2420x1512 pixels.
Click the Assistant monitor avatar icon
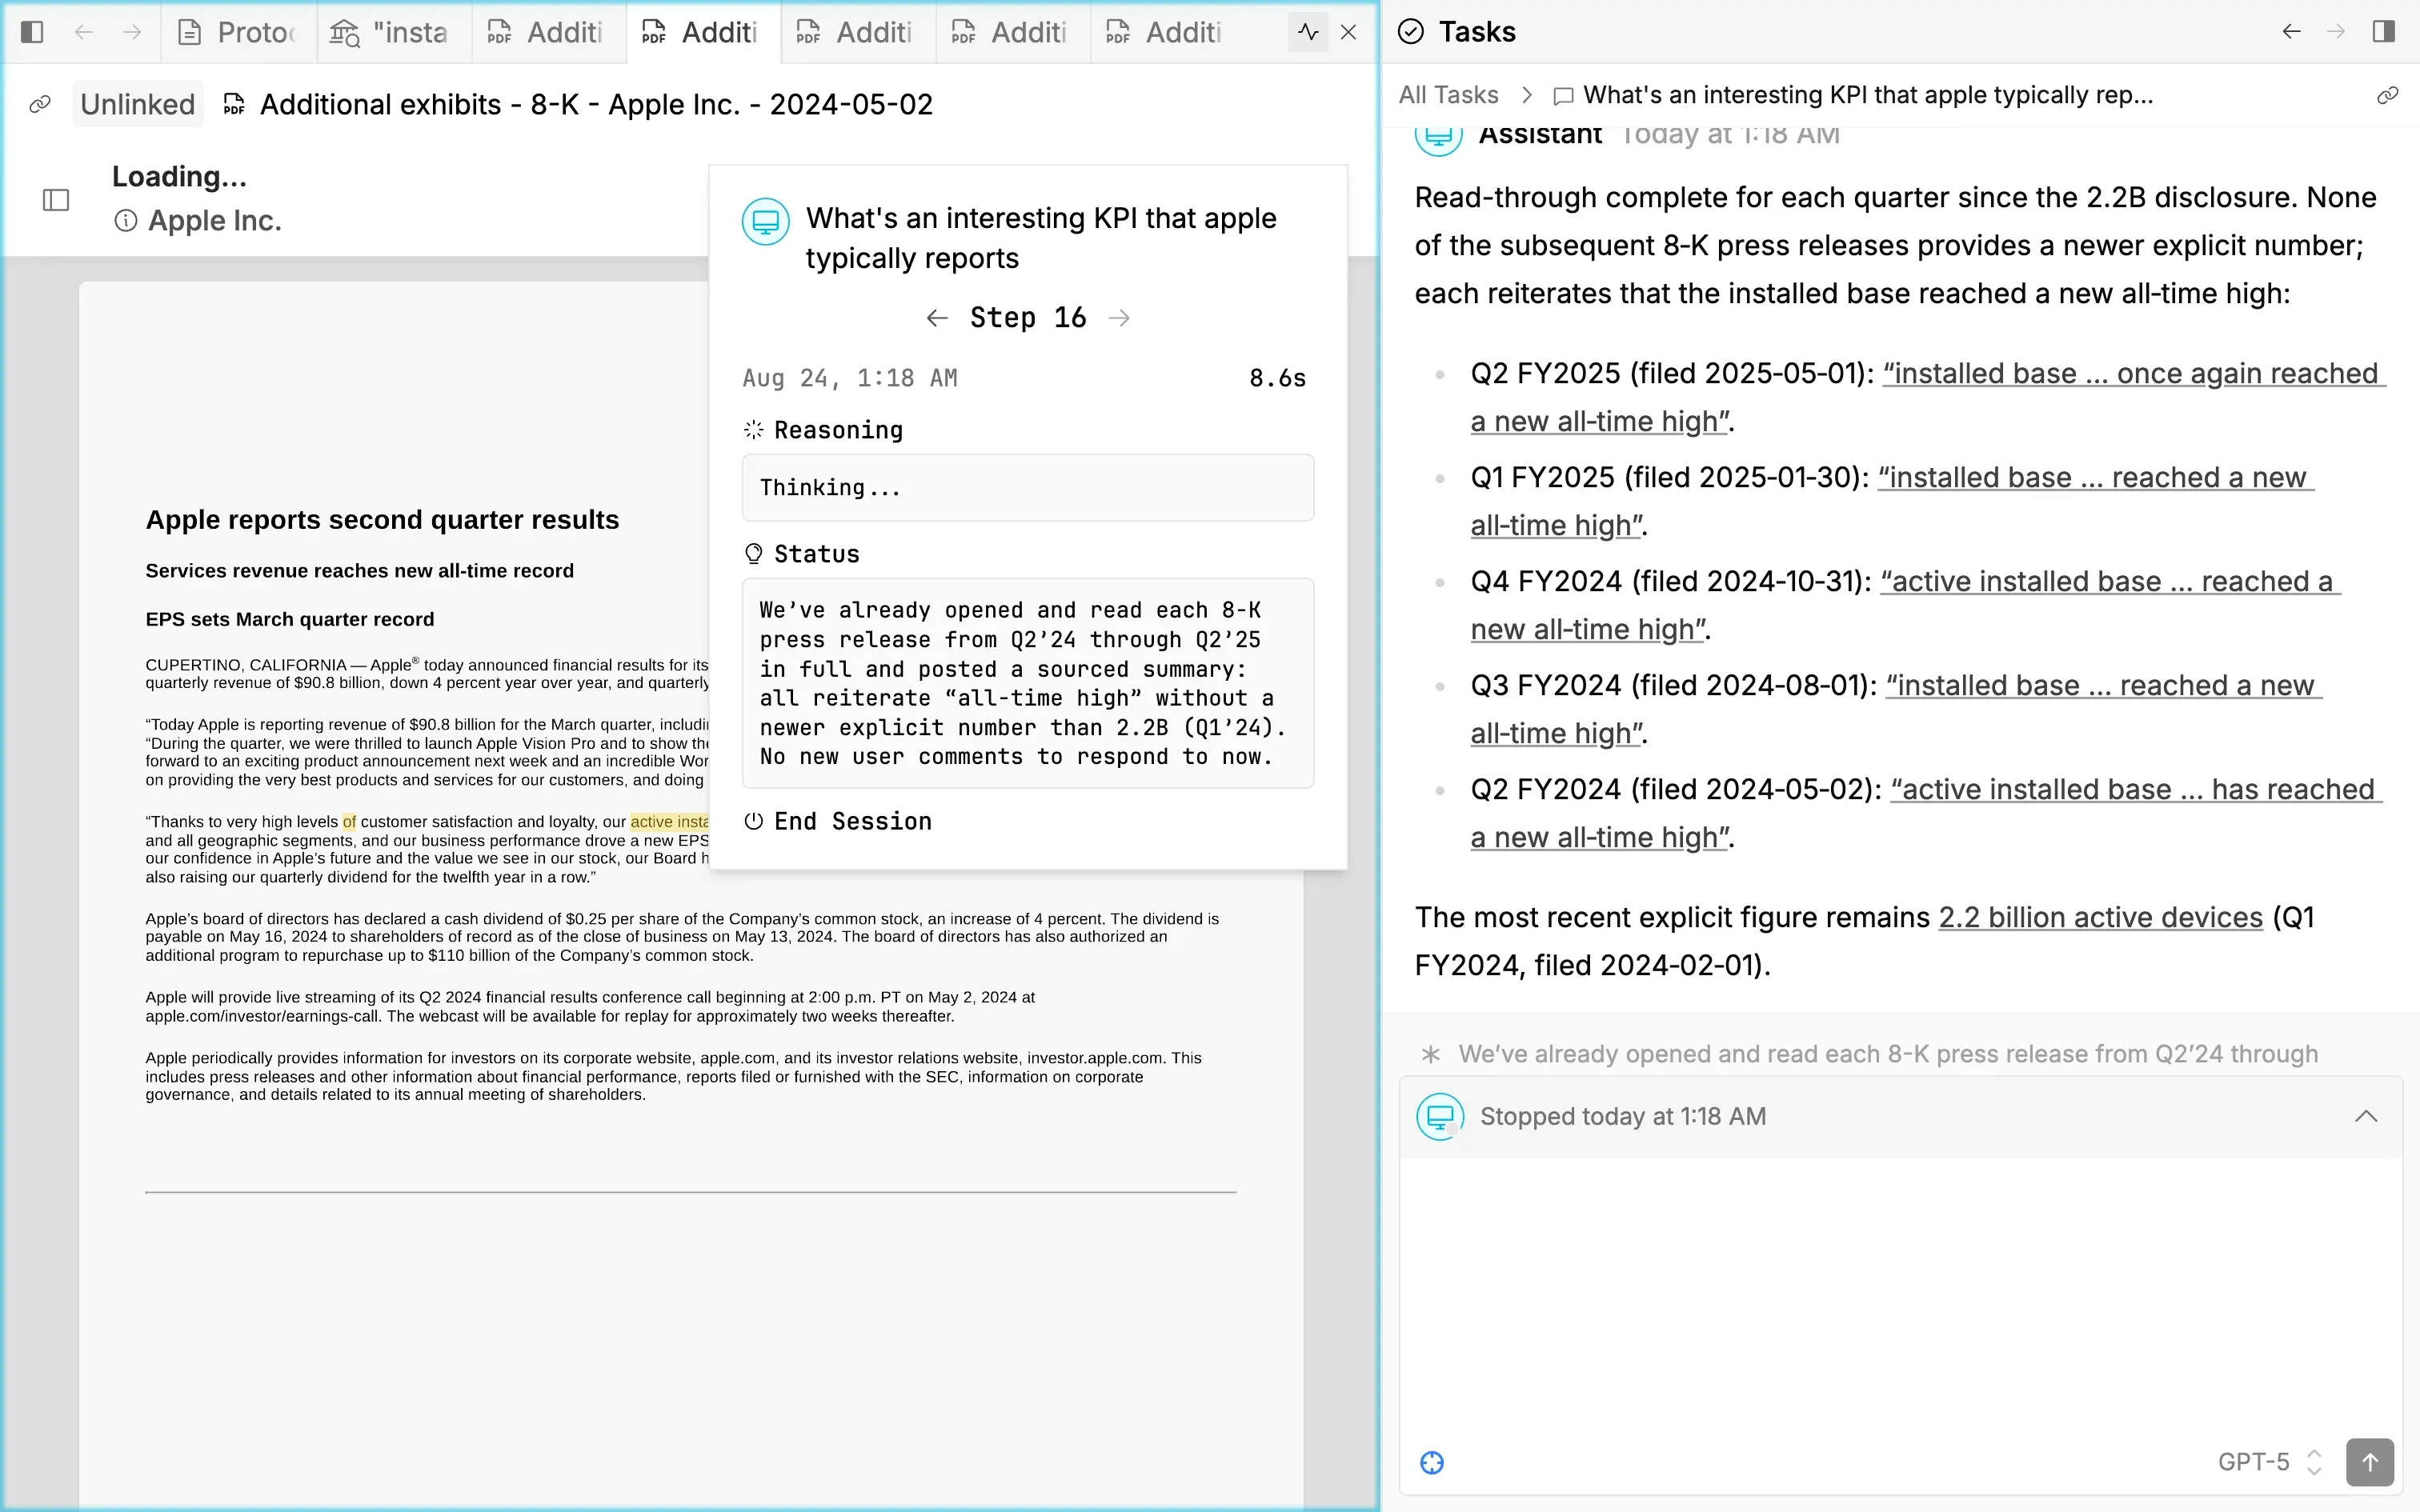1438,137
